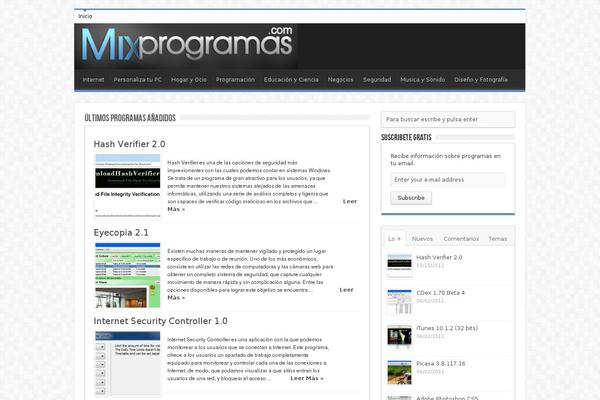Switch to the Comentarios tab
Image resolution: width=600 pixels, height=400 pixels.
pos(461,239)
